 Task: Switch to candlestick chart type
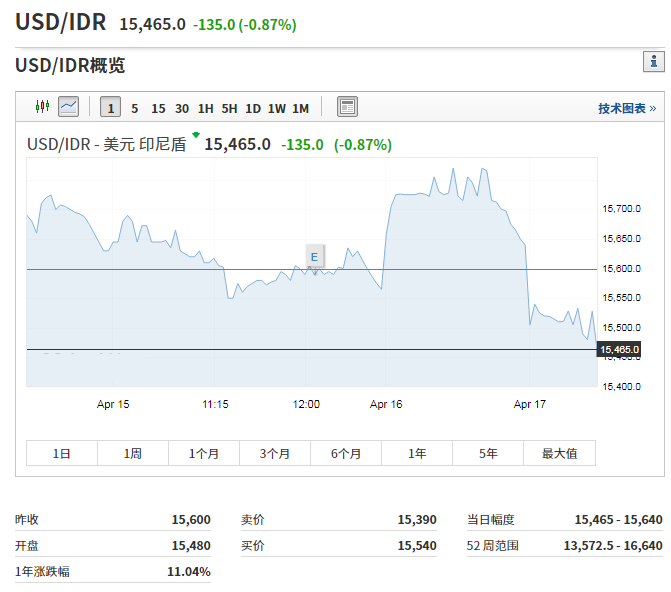point(42,107)
